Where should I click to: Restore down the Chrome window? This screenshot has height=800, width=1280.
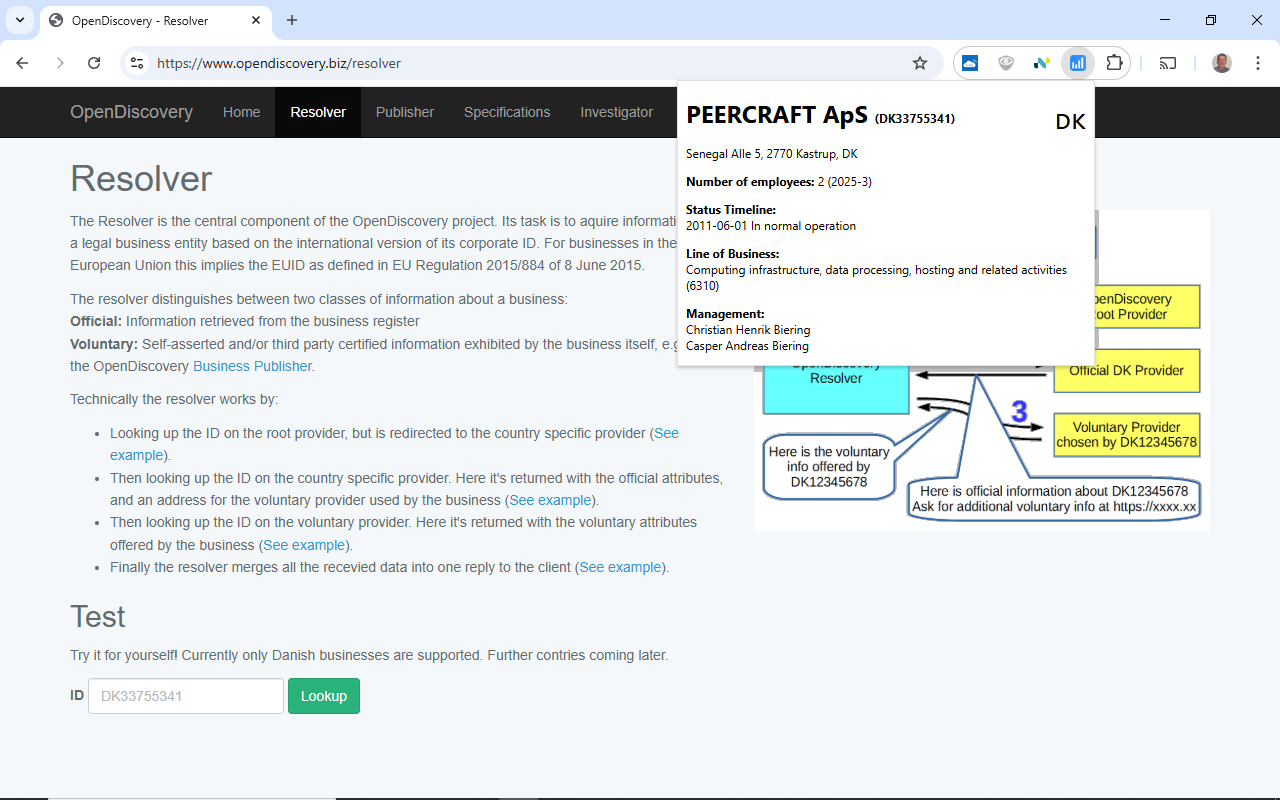[x=1211, y=20]
